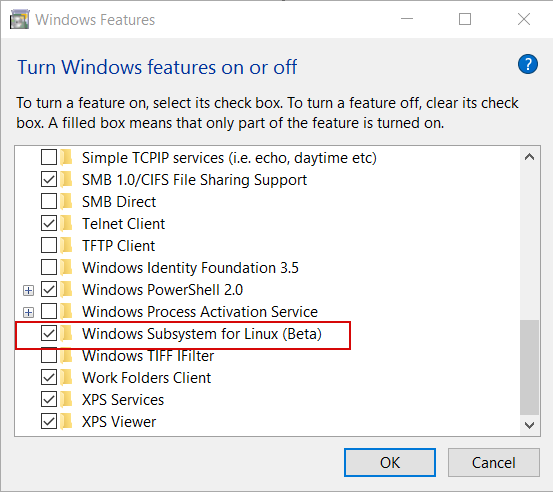Open the blue help question mark icon
This screenshot has width=553, height=493.
pos(528,64)
